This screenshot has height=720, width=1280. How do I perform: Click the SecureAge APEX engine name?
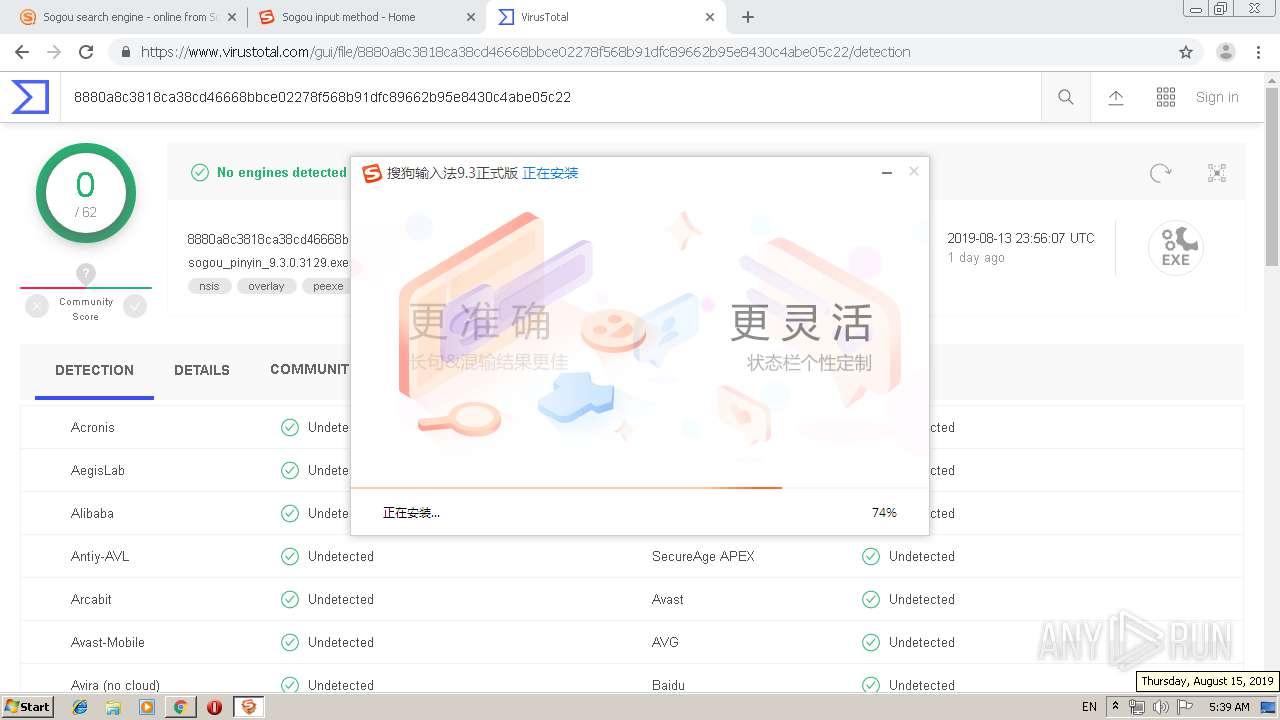click(x=703, y=556)
